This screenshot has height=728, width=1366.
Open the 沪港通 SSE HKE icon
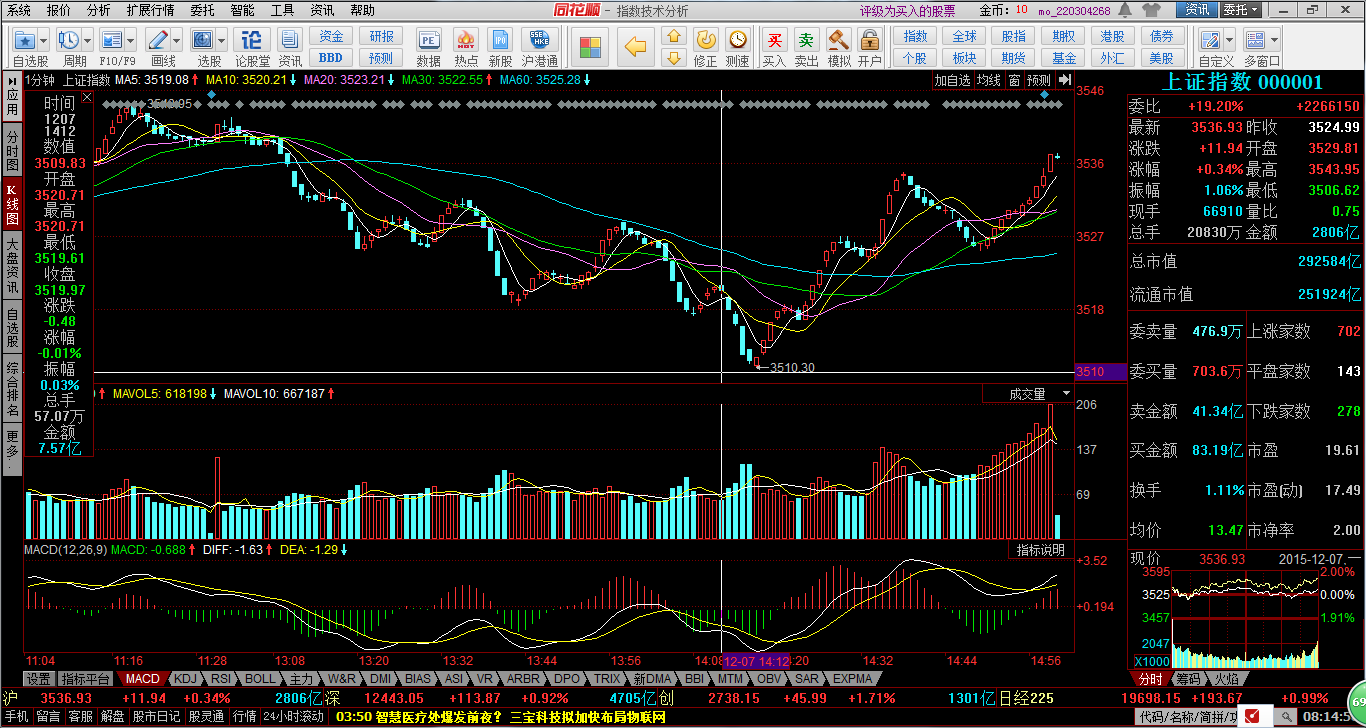click(x=539, y=40)
